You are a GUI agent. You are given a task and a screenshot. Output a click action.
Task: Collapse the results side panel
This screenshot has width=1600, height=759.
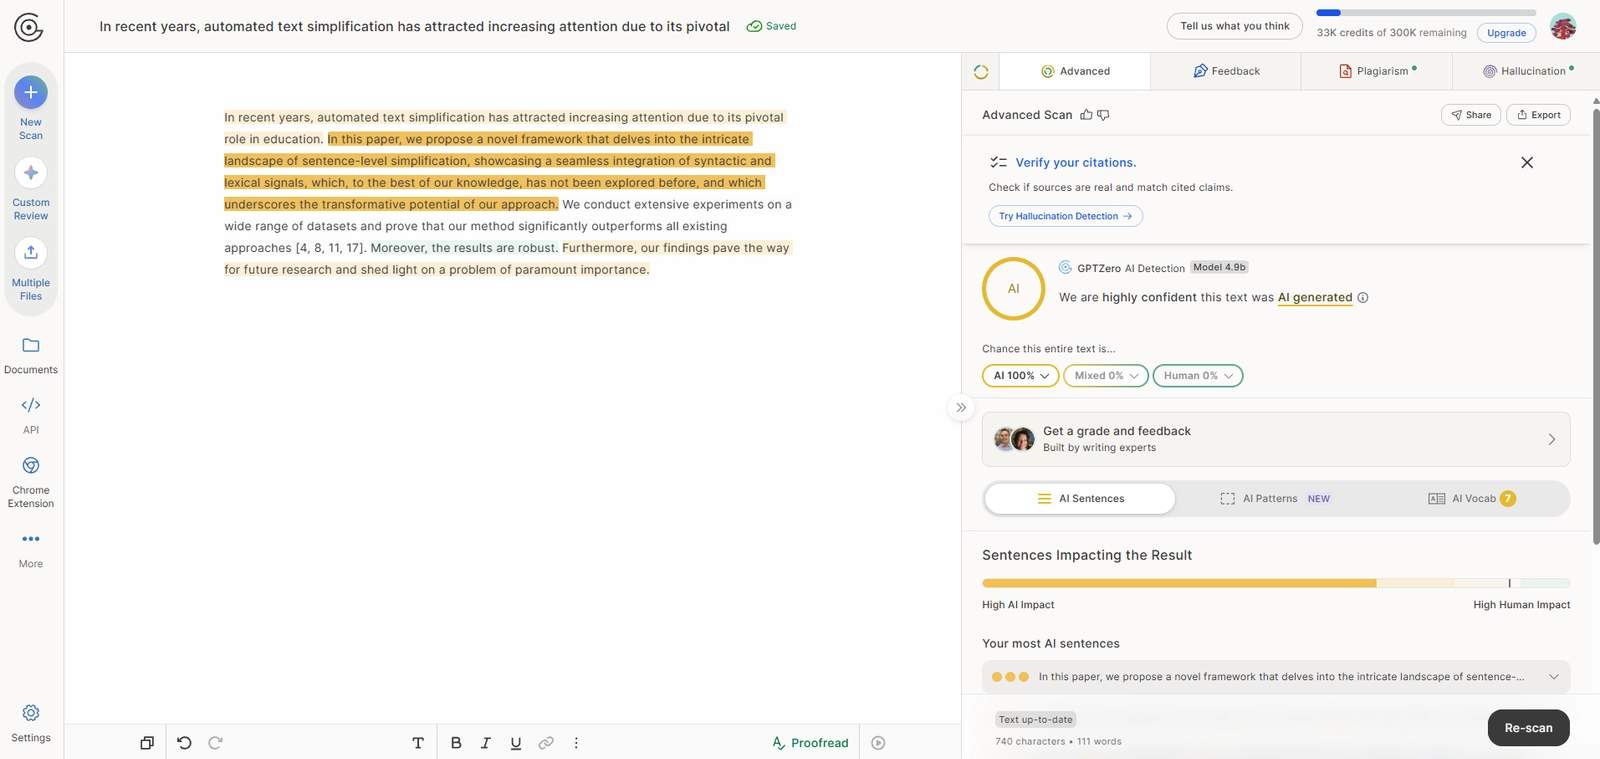tap(961, 407)
